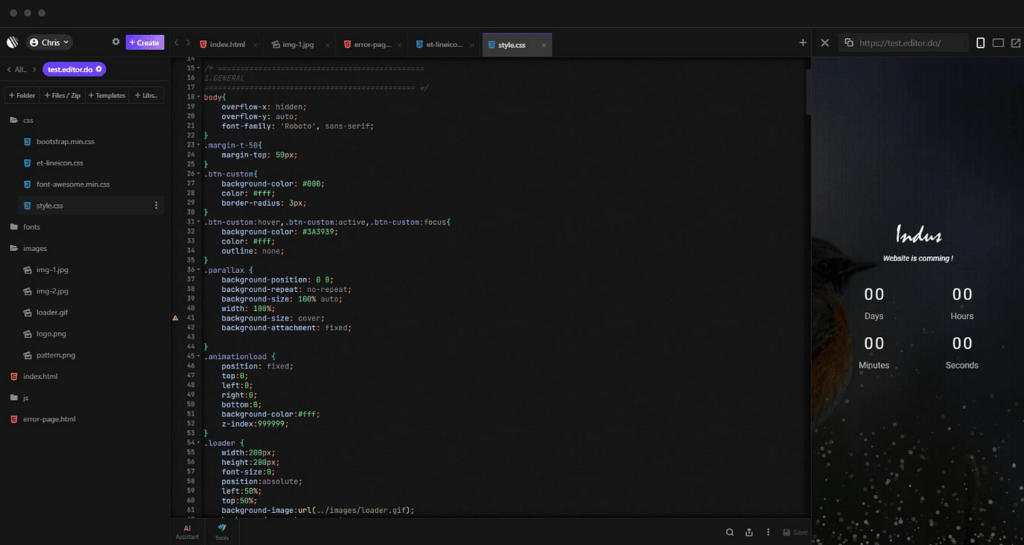The height and width of the screenshot is (545, 1024).
Task: Switch the preview to desktop view
Action: [x=998, y=43]
